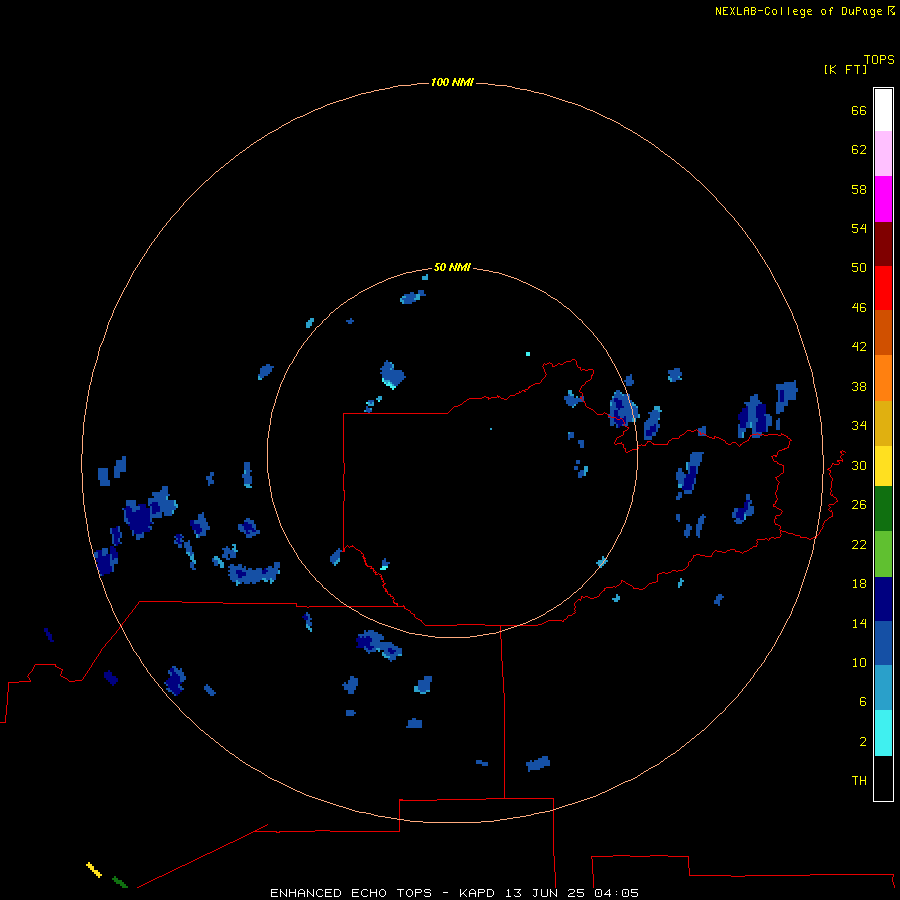
Task: Click the legend value 46
Action: (859, 307)
